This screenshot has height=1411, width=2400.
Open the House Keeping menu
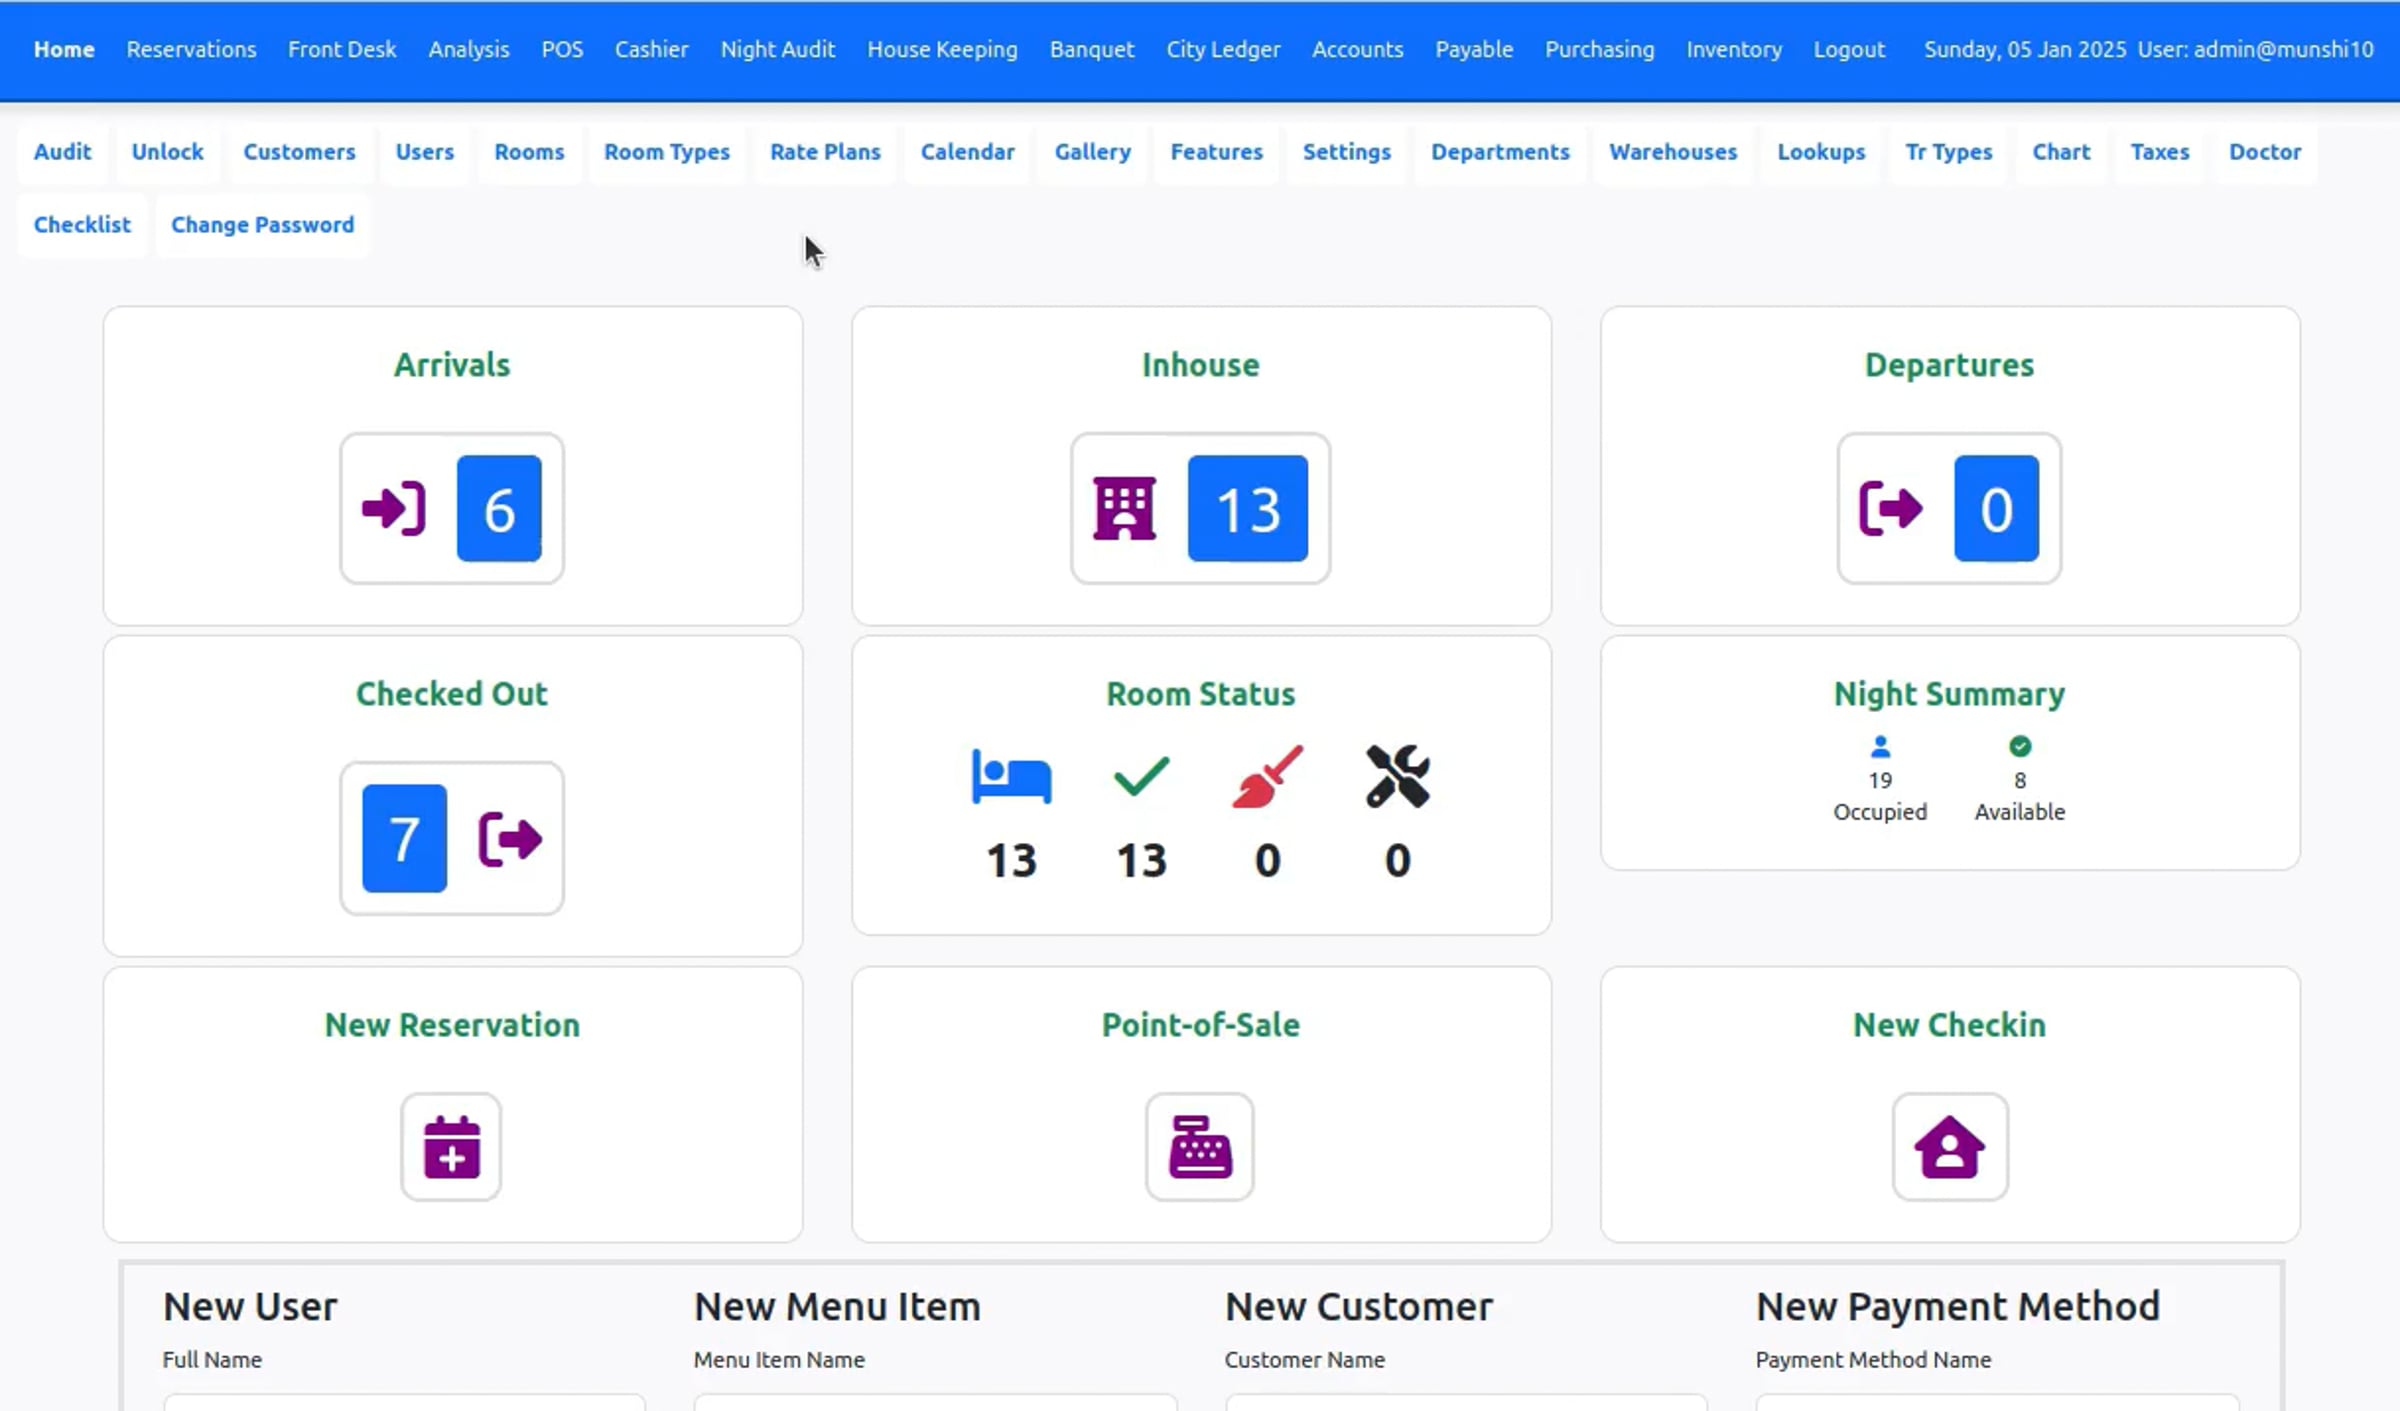tap(942, 49)
